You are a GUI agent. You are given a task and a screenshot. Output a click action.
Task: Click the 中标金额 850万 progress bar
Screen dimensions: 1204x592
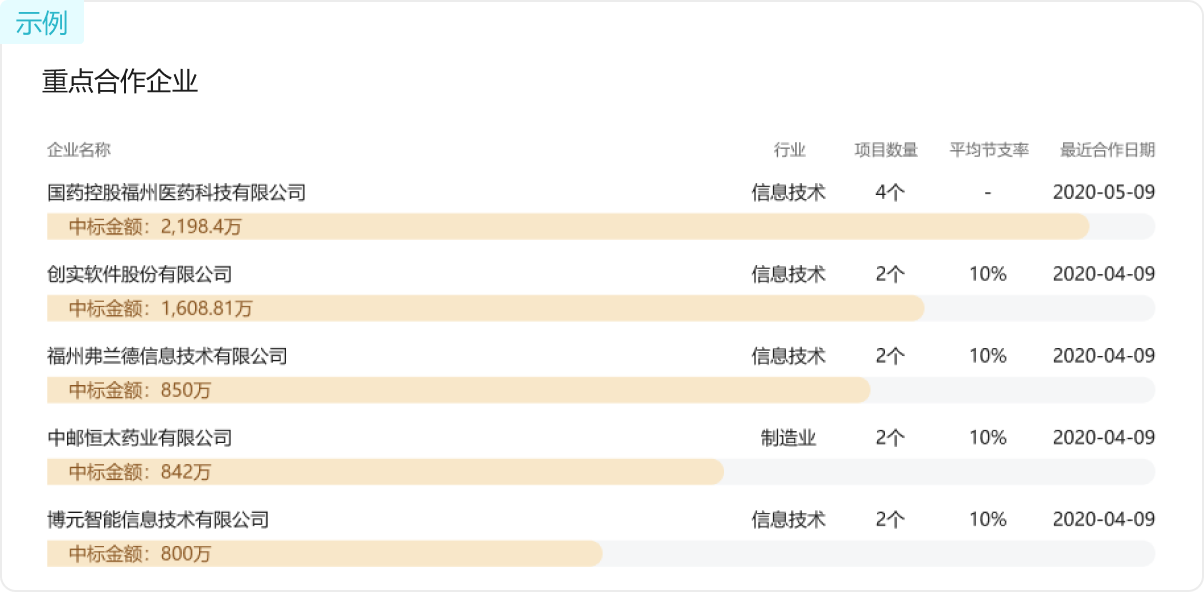[x=601, y=390]
